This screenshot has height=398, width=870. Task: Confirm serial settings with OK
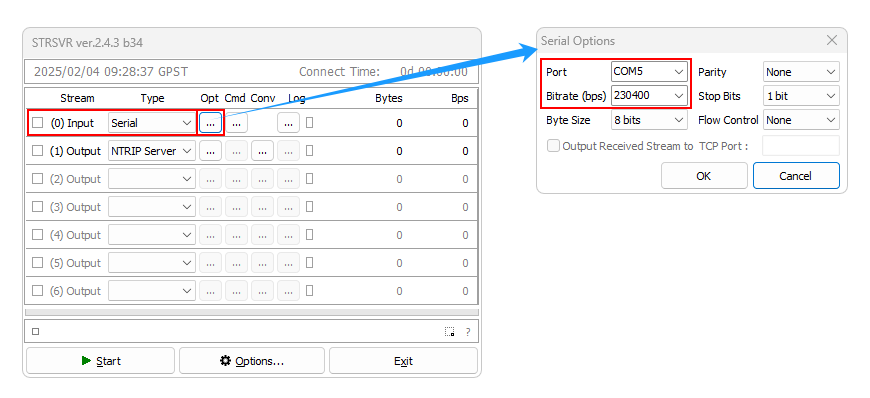tap(704, 175)
